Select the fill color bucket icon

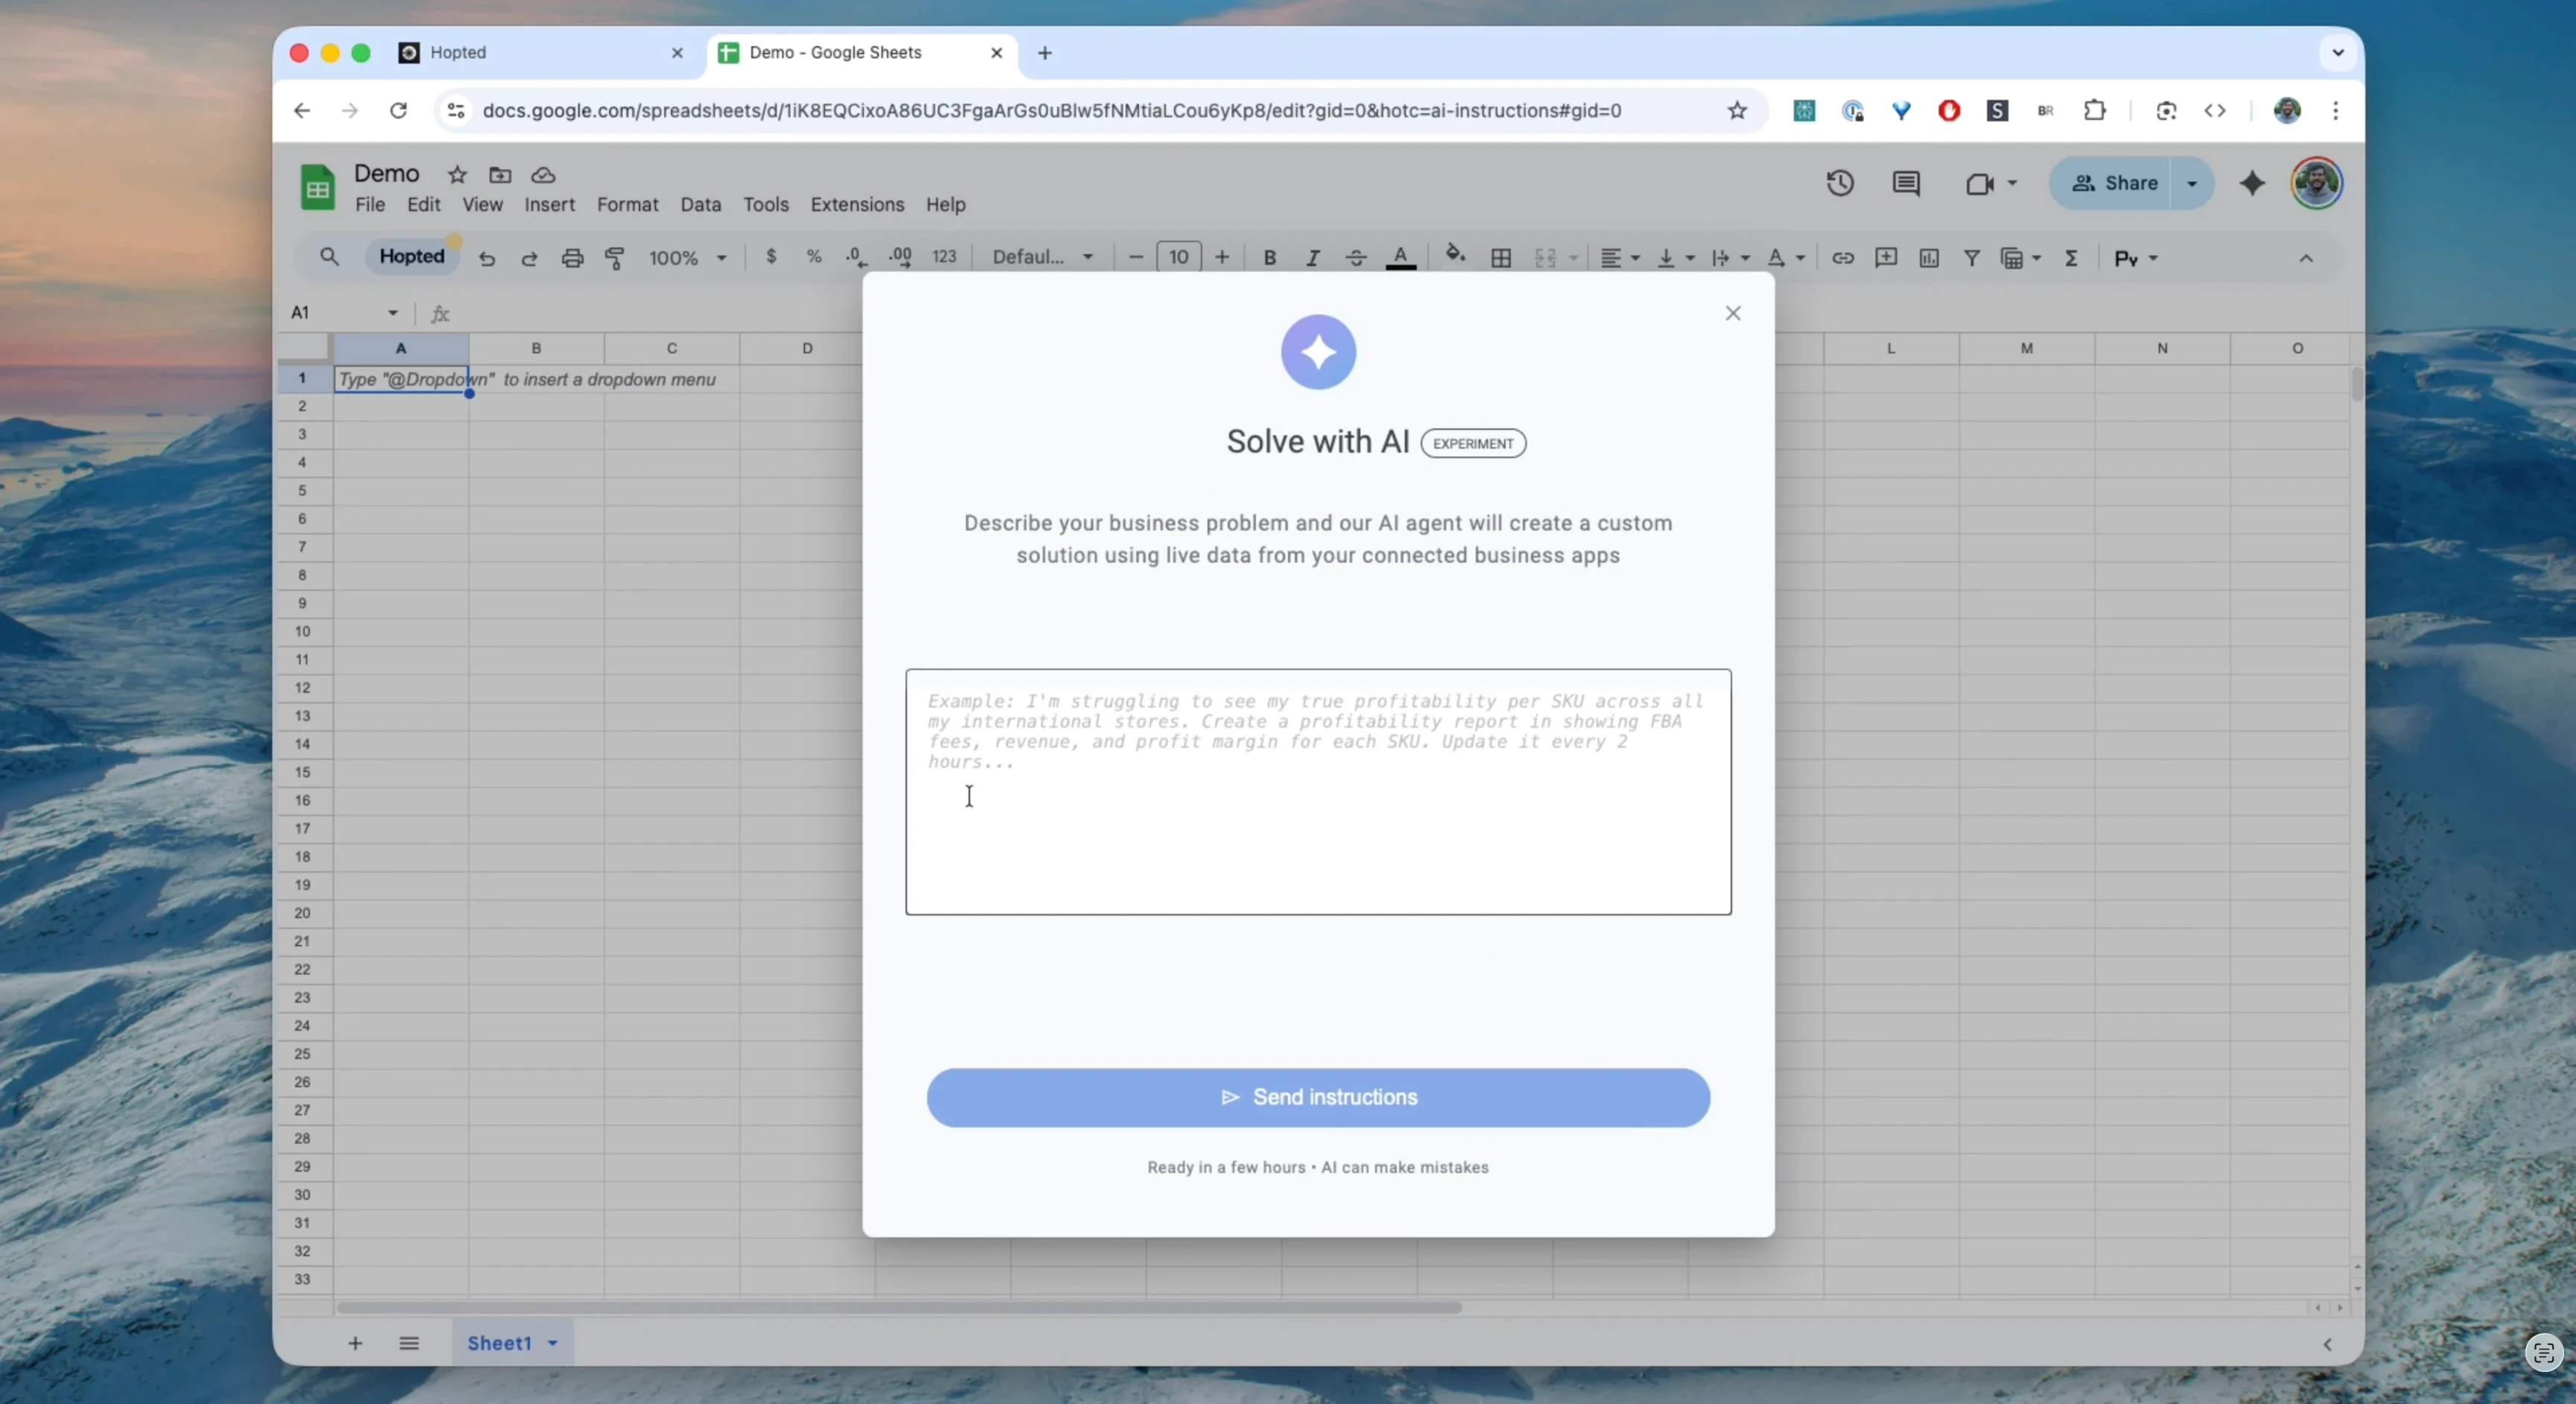point(1456,256)
